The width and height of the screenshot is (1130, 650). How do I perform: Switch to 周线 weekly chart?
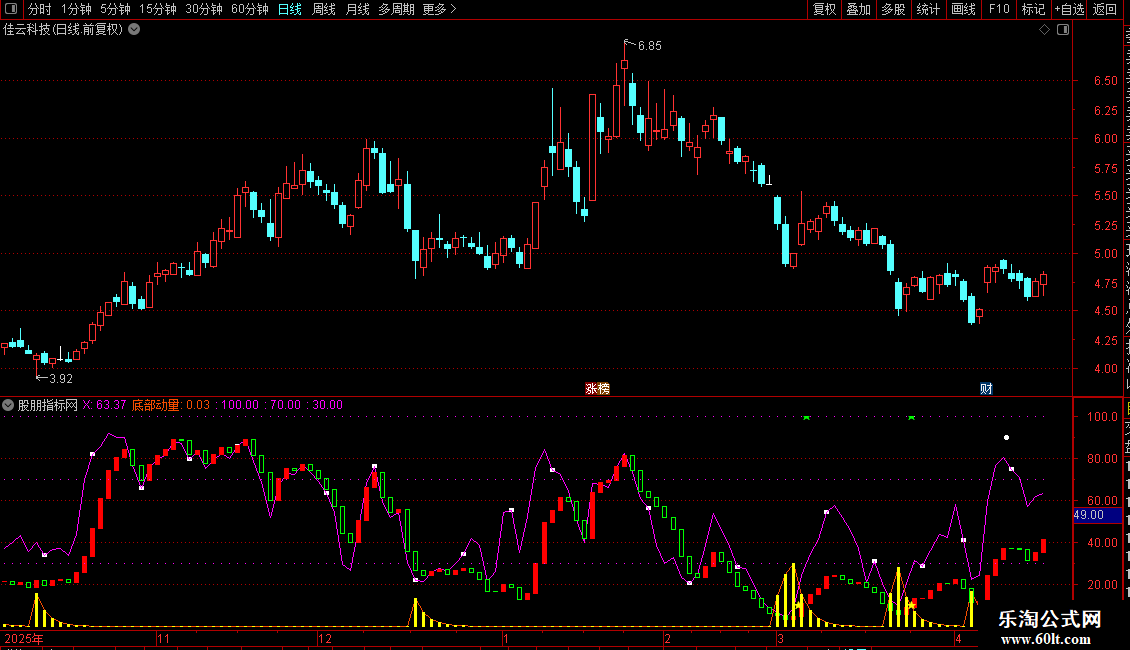coord(324,9)
